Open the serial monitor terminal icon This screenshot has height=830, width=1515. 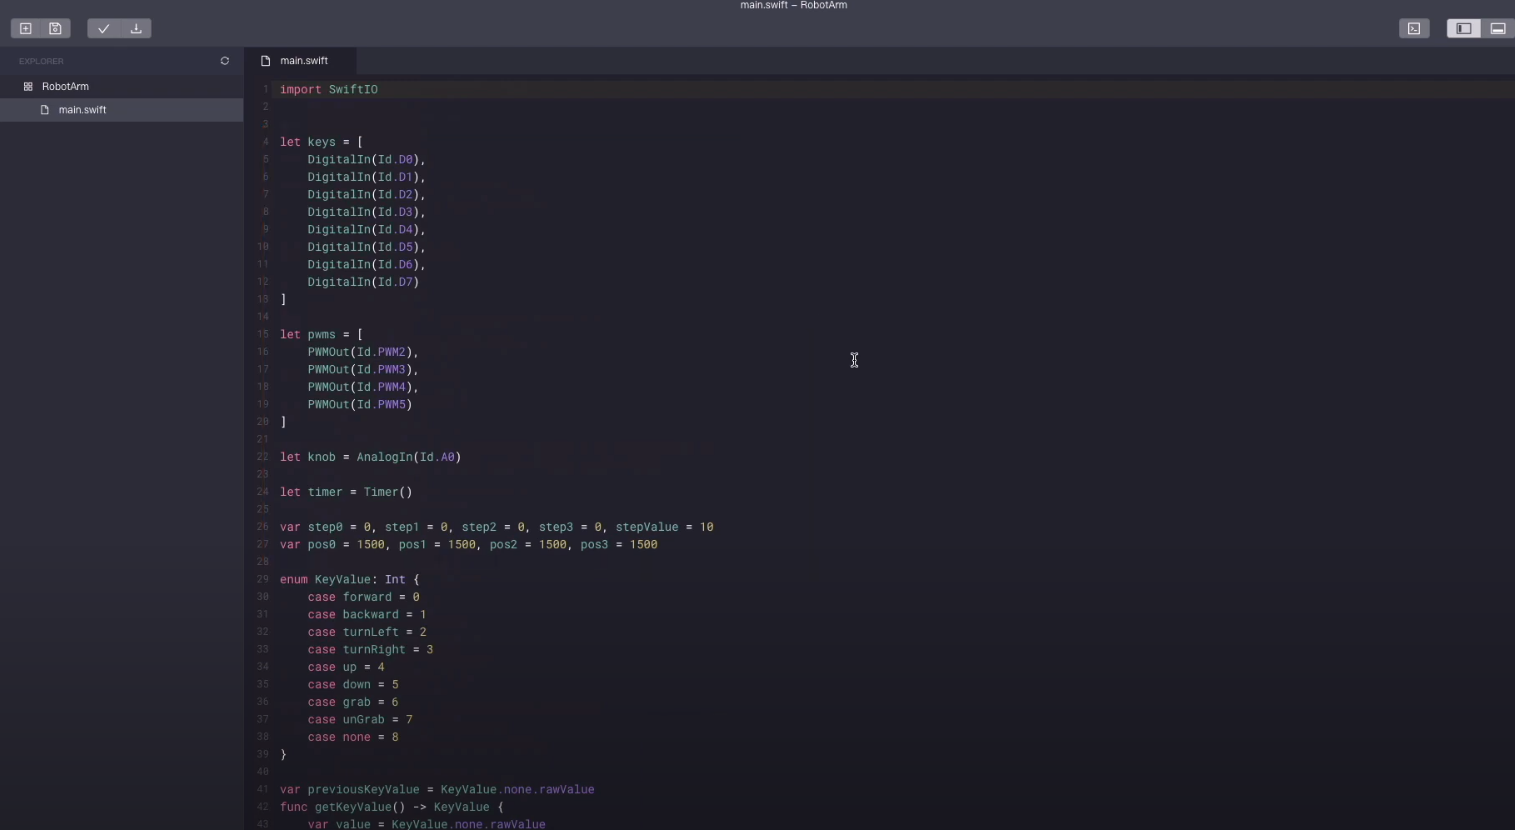[1414, 28]
